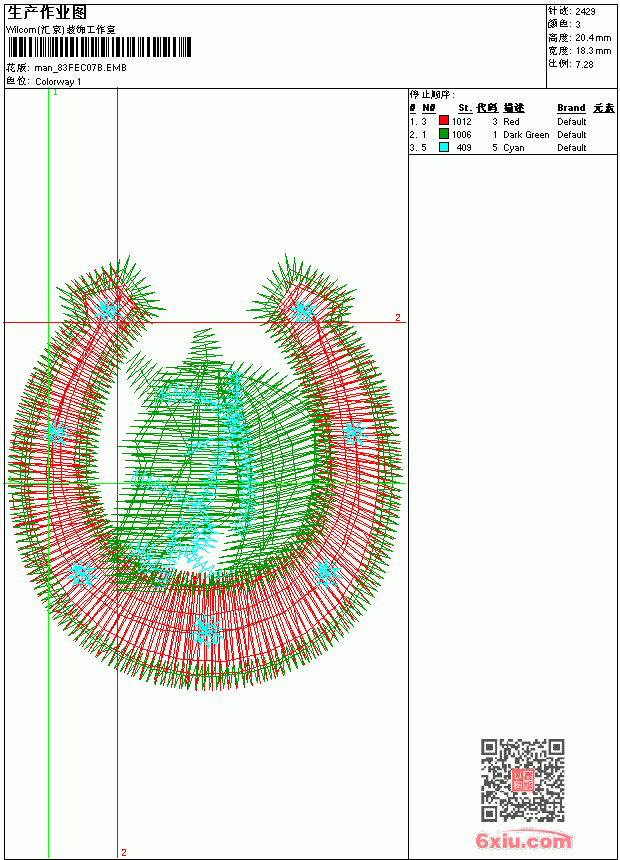Click the Dark Green color swatch
Image resolution: width=620 pixels, height=860 pixels.
pyautogui.click(x=444, y=134)
